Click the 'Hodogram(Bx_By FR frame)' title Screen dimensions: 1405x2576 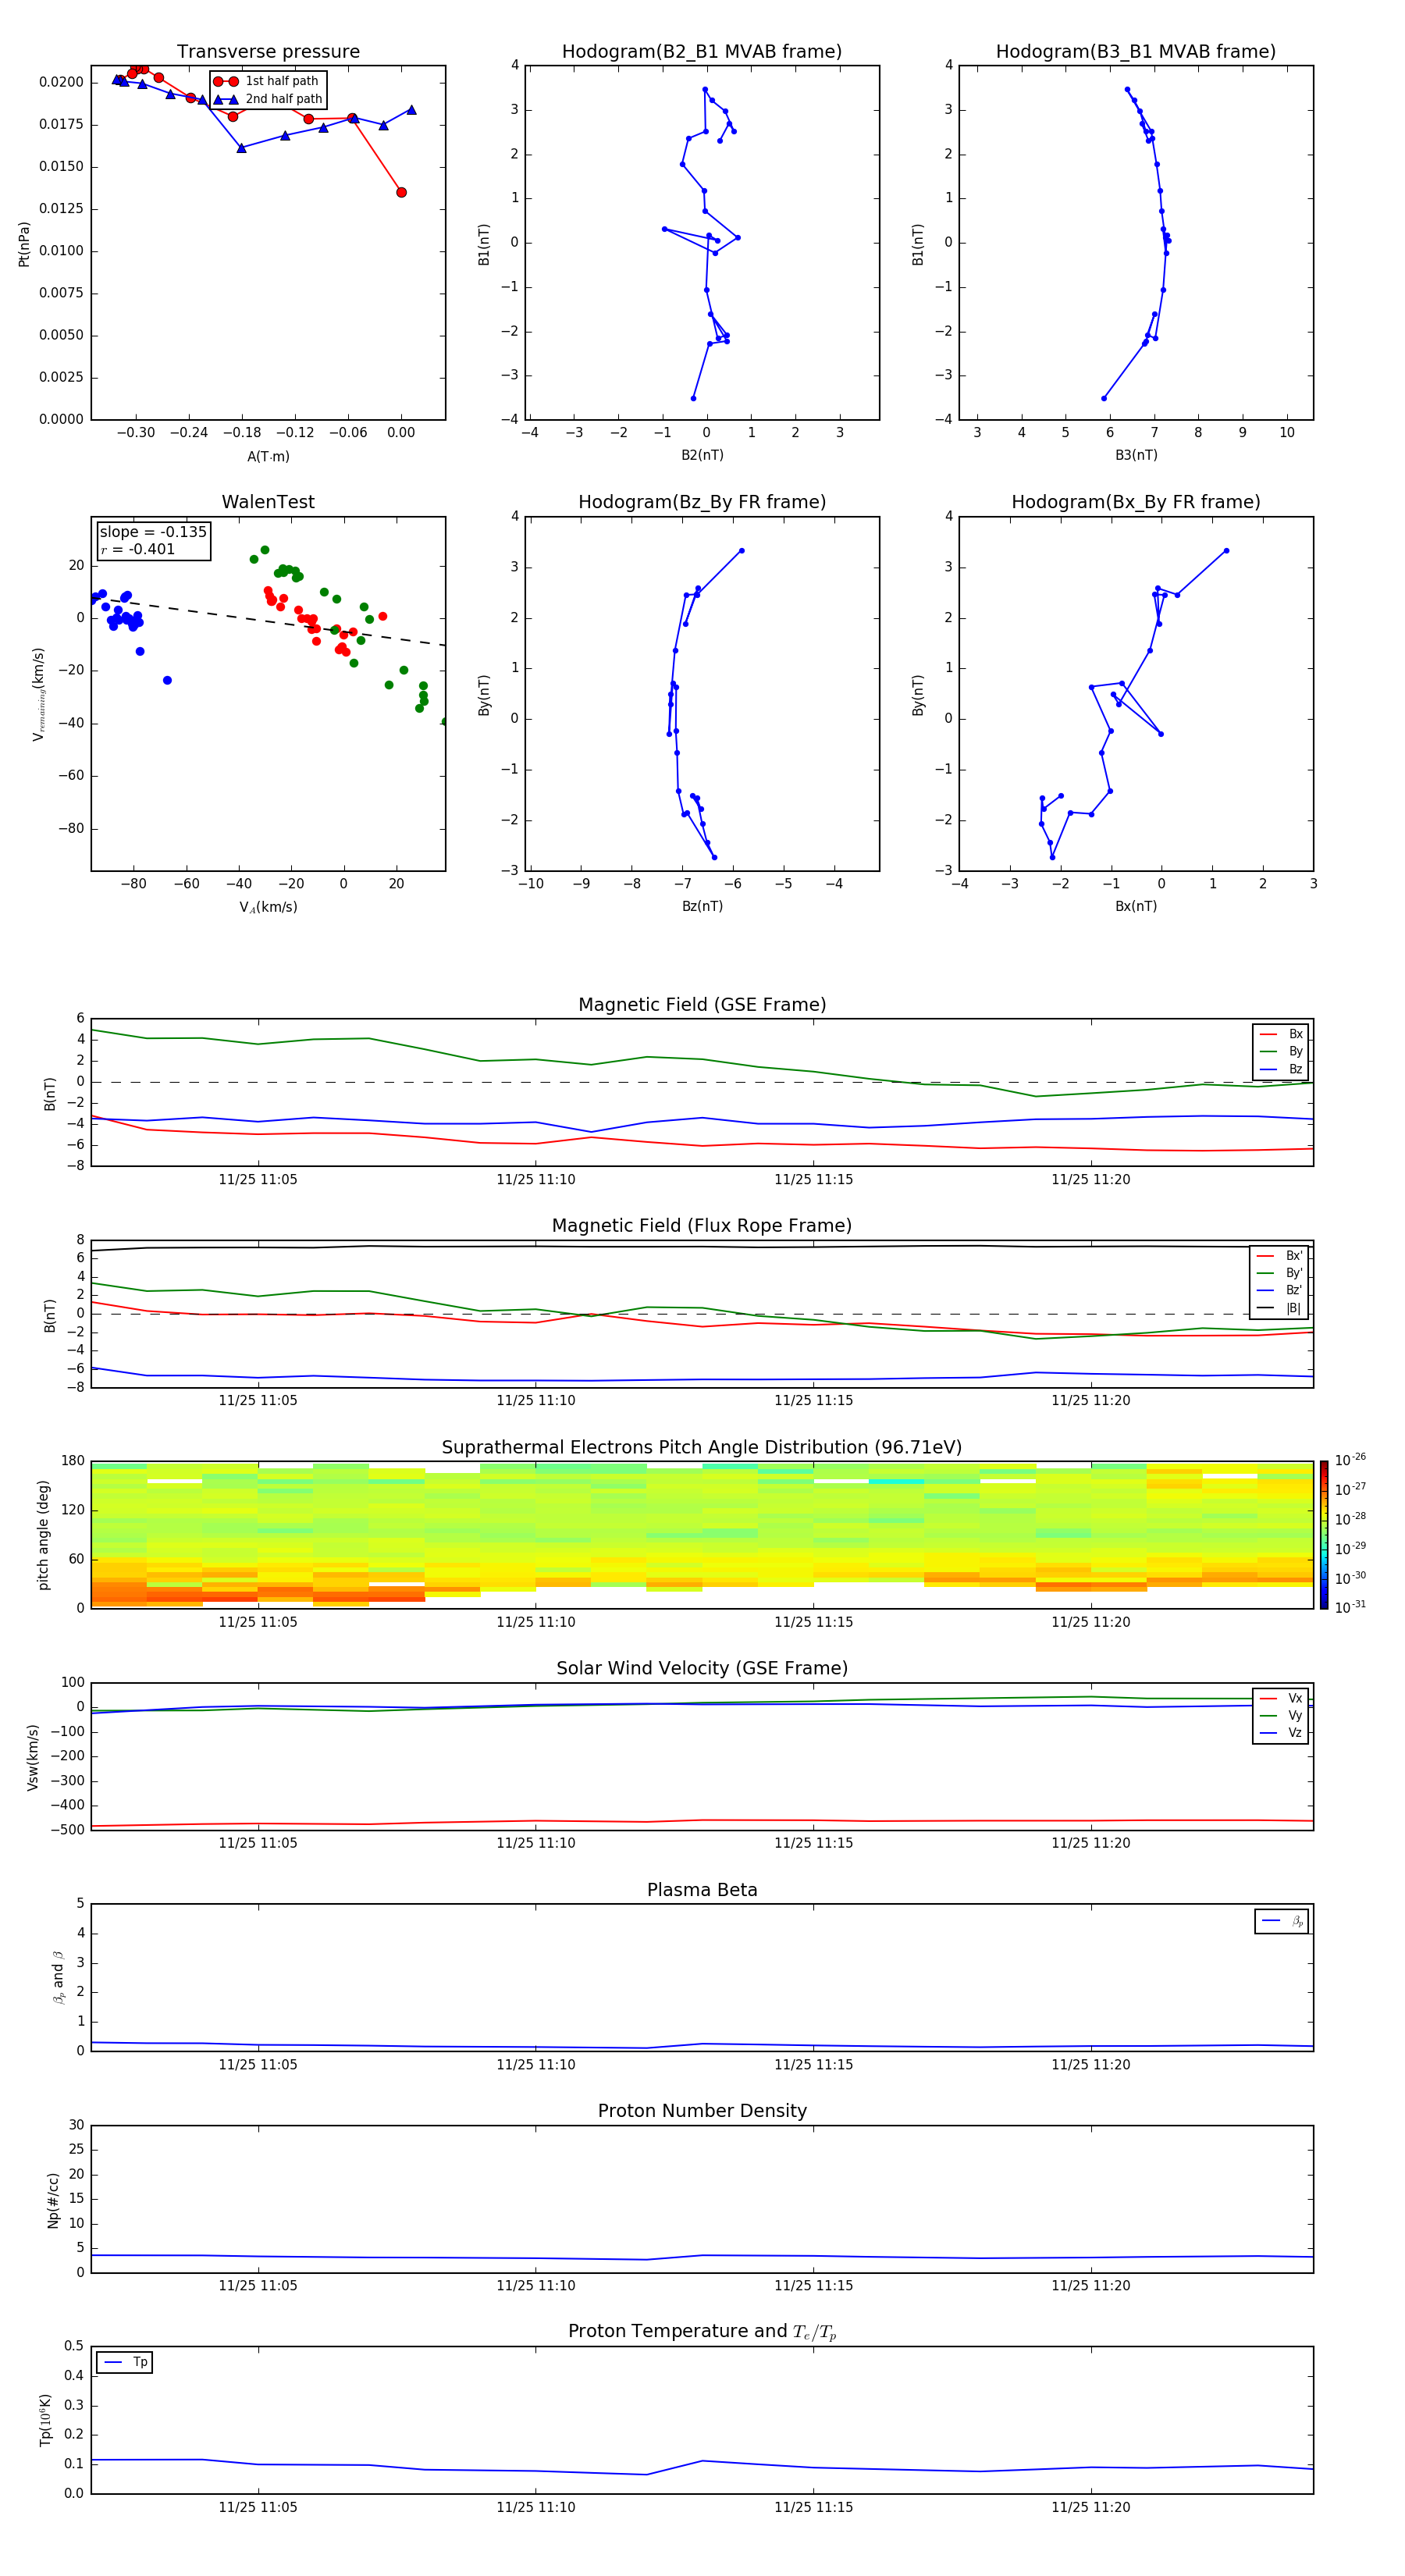tap(1136, 502)
